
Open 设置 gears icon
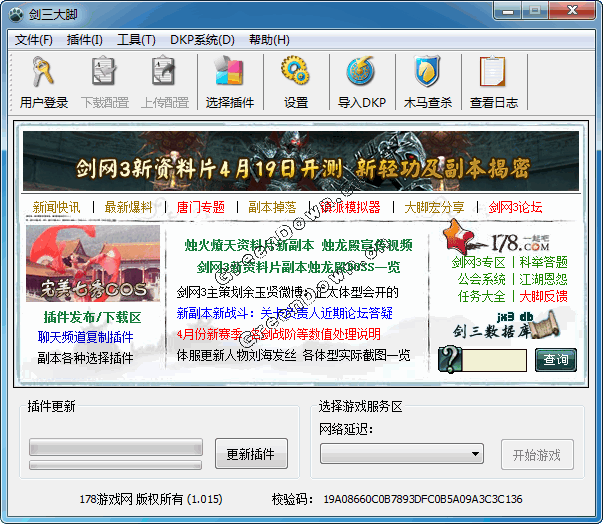tap(295, 70)
